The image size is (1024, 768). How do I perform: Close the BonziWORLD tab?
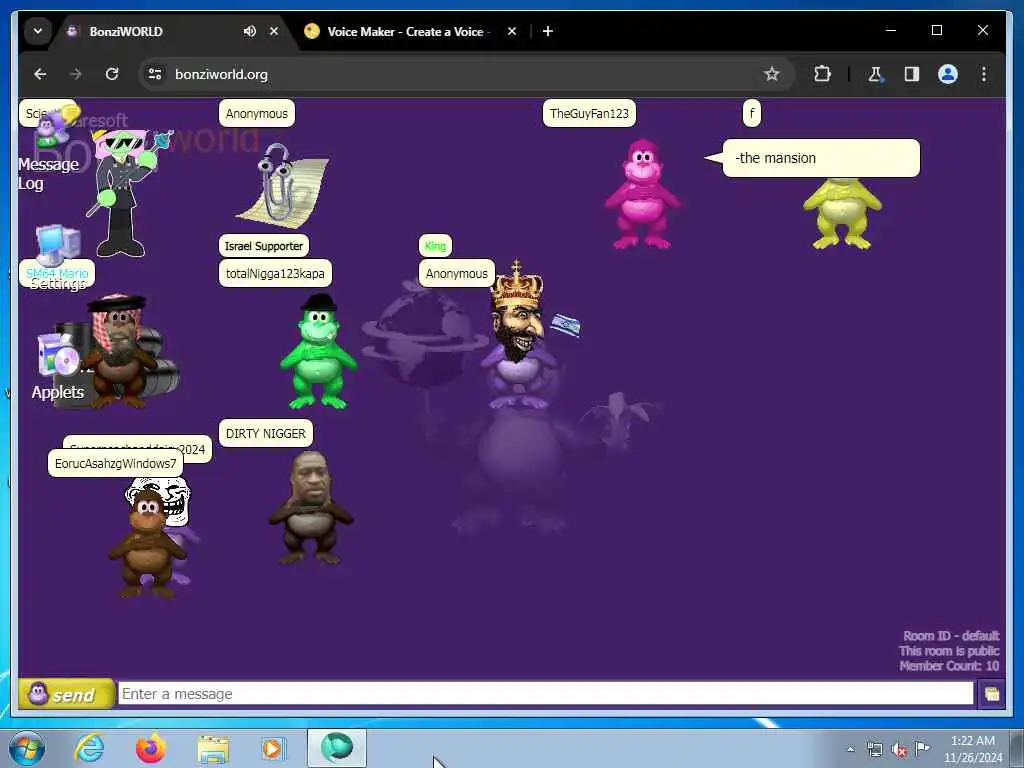(274, 31)
